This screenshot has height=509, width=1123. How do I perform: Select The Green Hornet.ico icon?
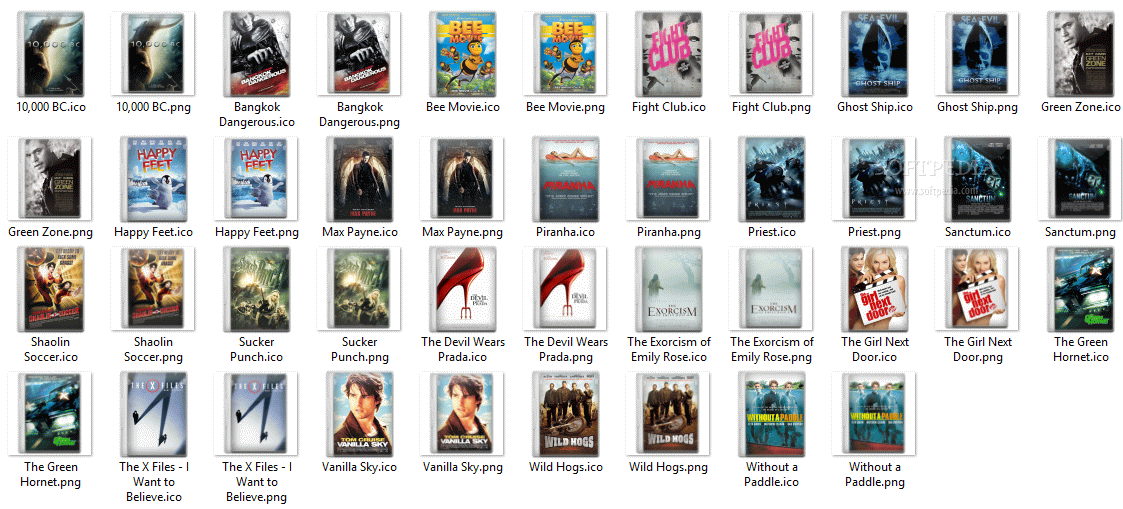[1081, 289]
